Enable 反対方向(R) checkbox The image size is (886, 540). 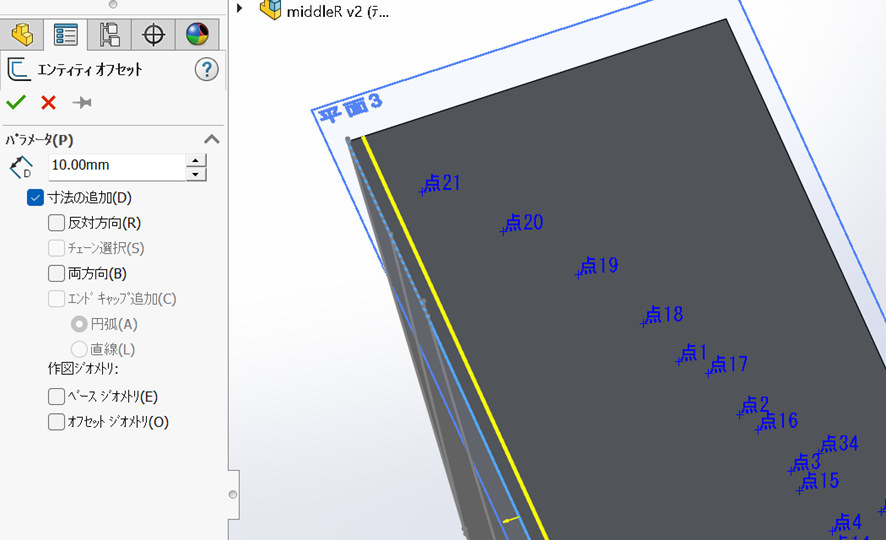56,223
